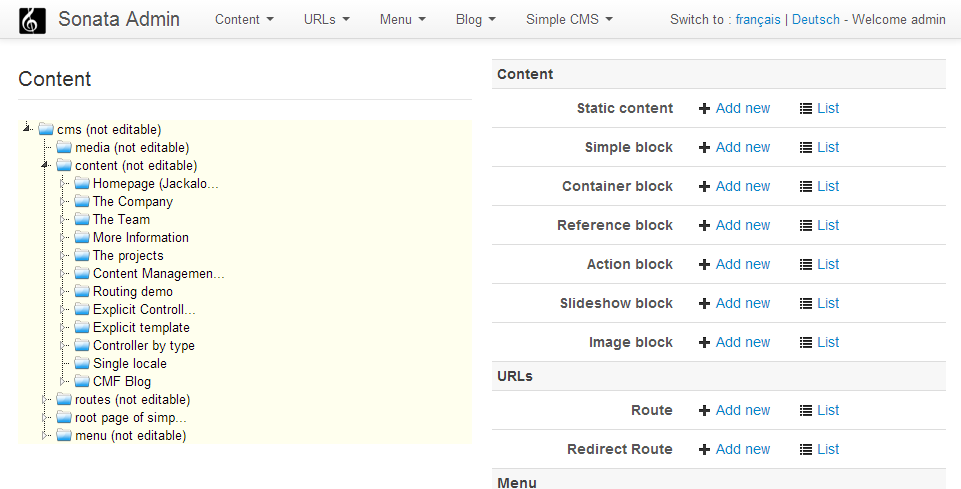This screenshot has width=961, height=489.
Task: Click the plus icon for Slideshow block
Action: [704, 303]
